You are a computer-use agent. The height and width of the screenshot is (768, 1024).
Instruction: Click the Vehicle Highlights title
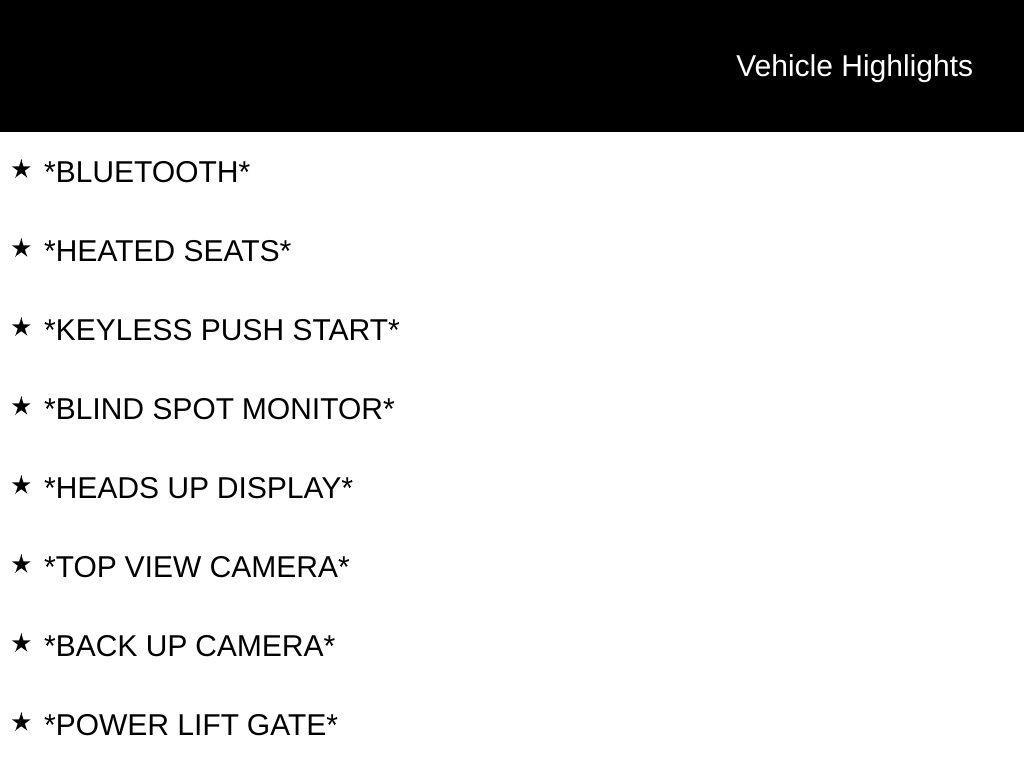tap(854, 66)
